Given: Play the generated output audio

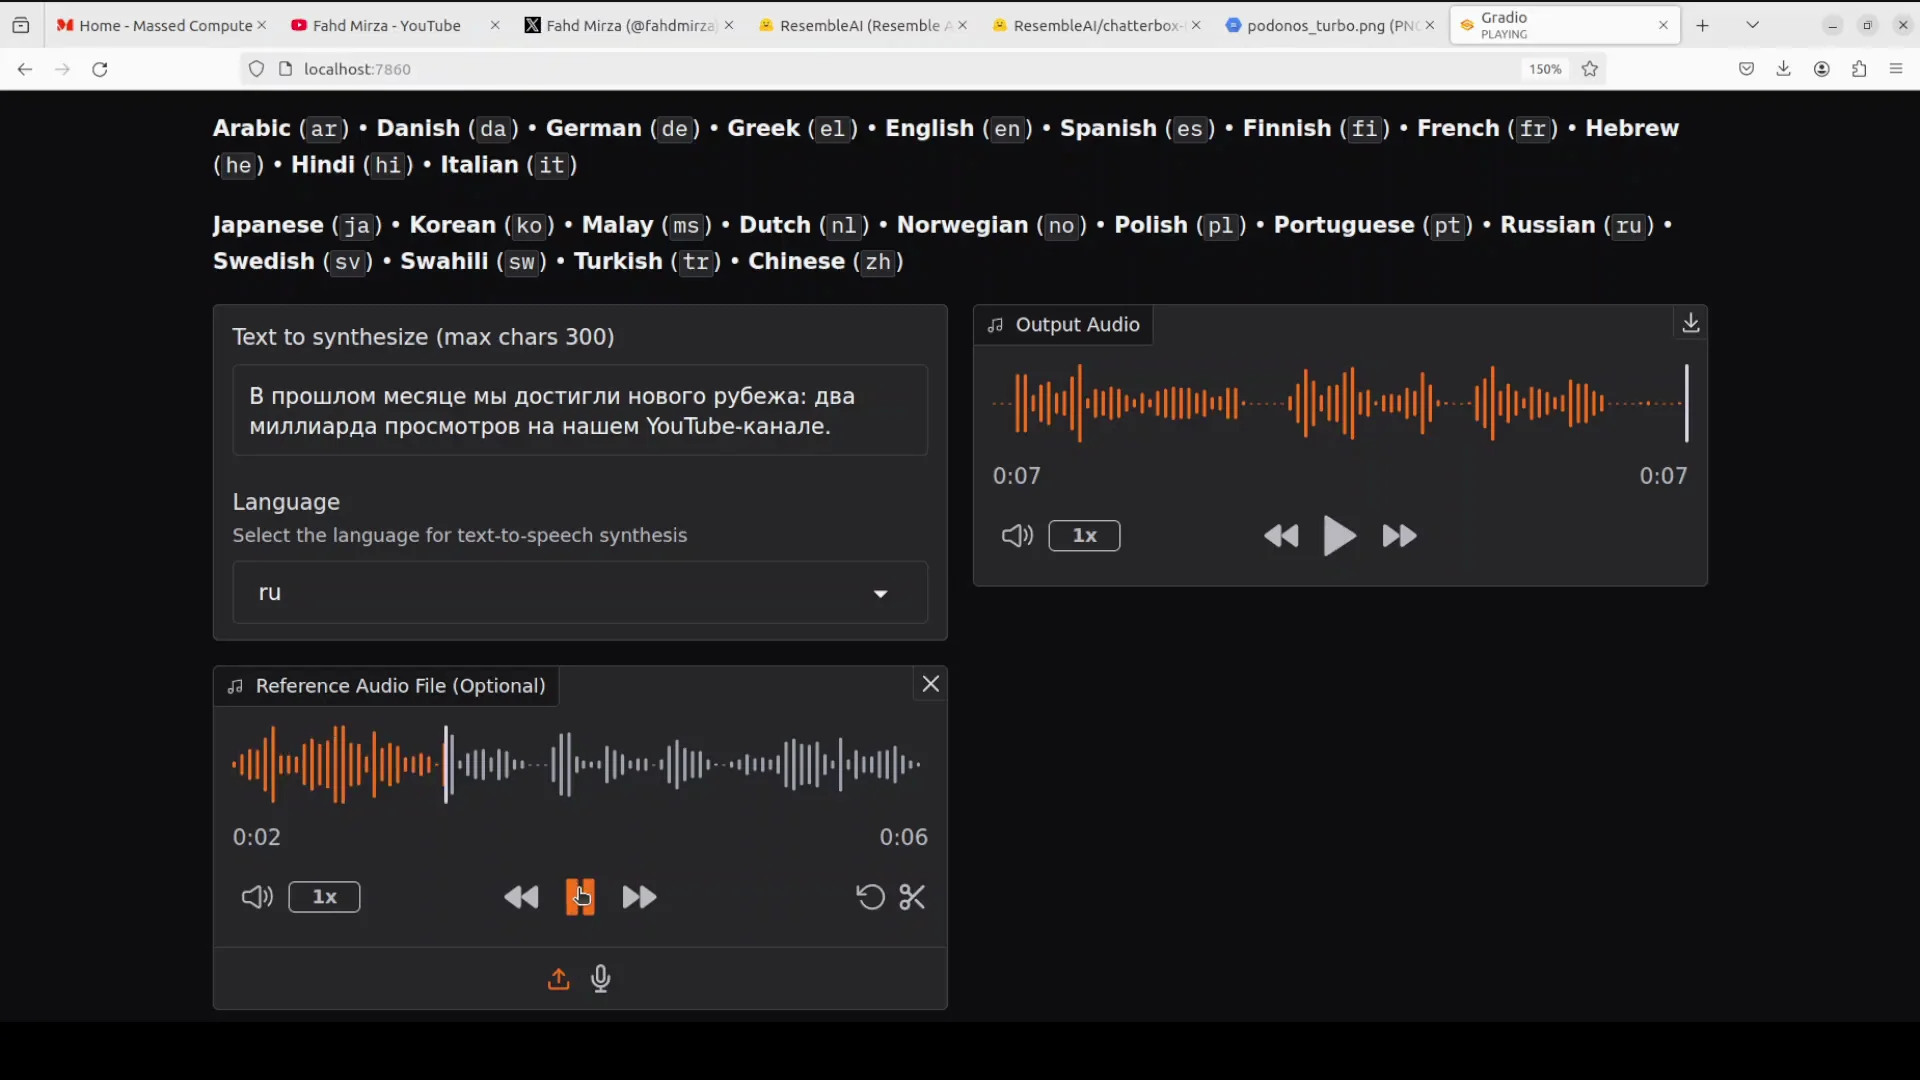Looking at the screenshot, I should [x=1339, y=536].
